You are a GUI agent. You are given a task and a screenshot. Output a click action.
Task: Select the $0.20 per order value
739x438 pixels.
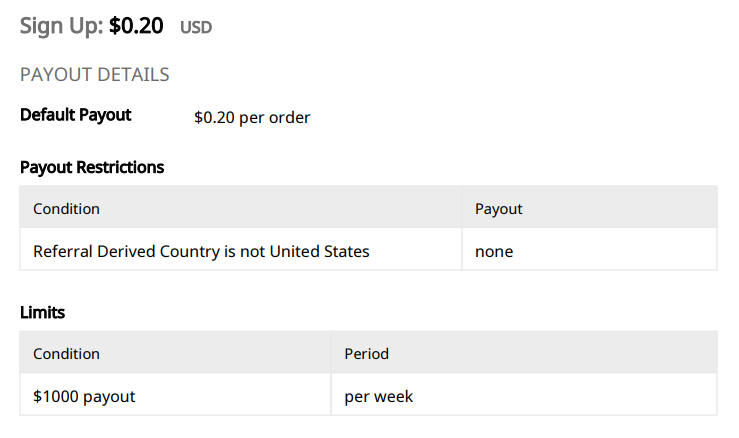click(252, 117)
